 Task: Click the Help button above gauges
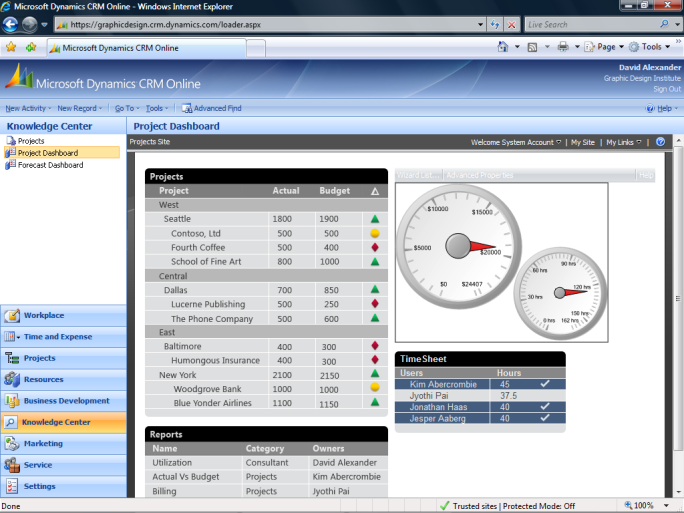(646, 175)
